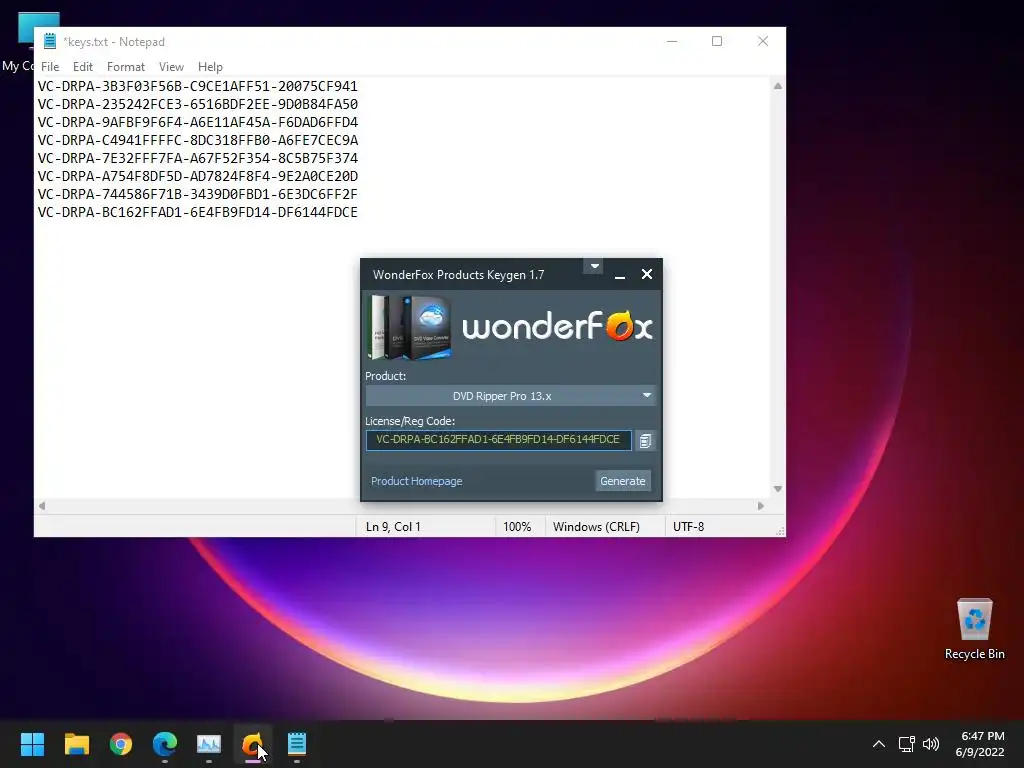Minimize the Notepad window
Viewport: 1024px width, 768px height.
[672, 41]
